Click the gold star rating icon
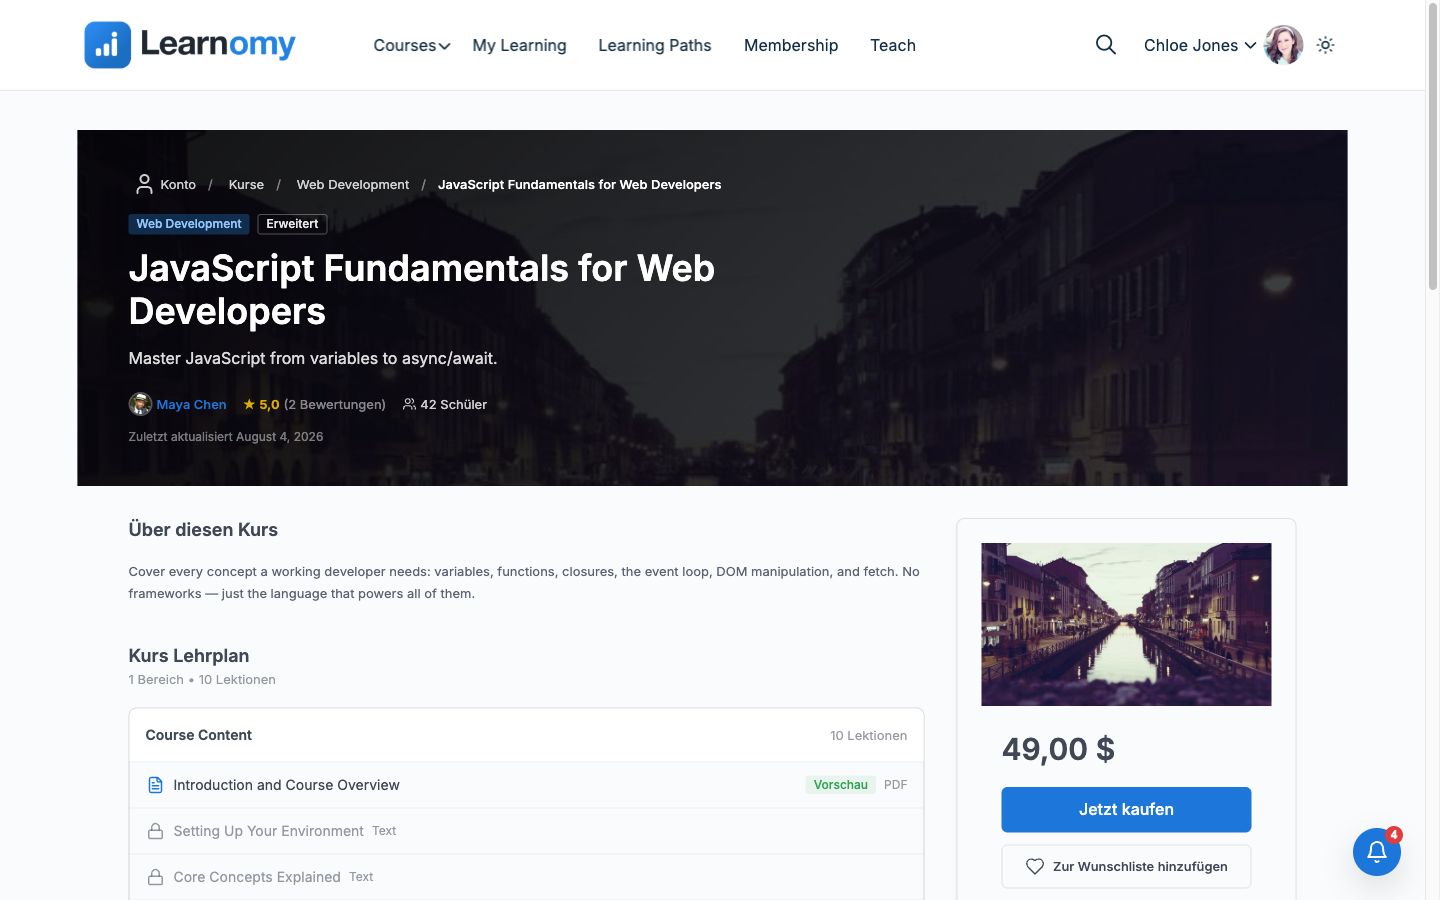 pos(249,404)
